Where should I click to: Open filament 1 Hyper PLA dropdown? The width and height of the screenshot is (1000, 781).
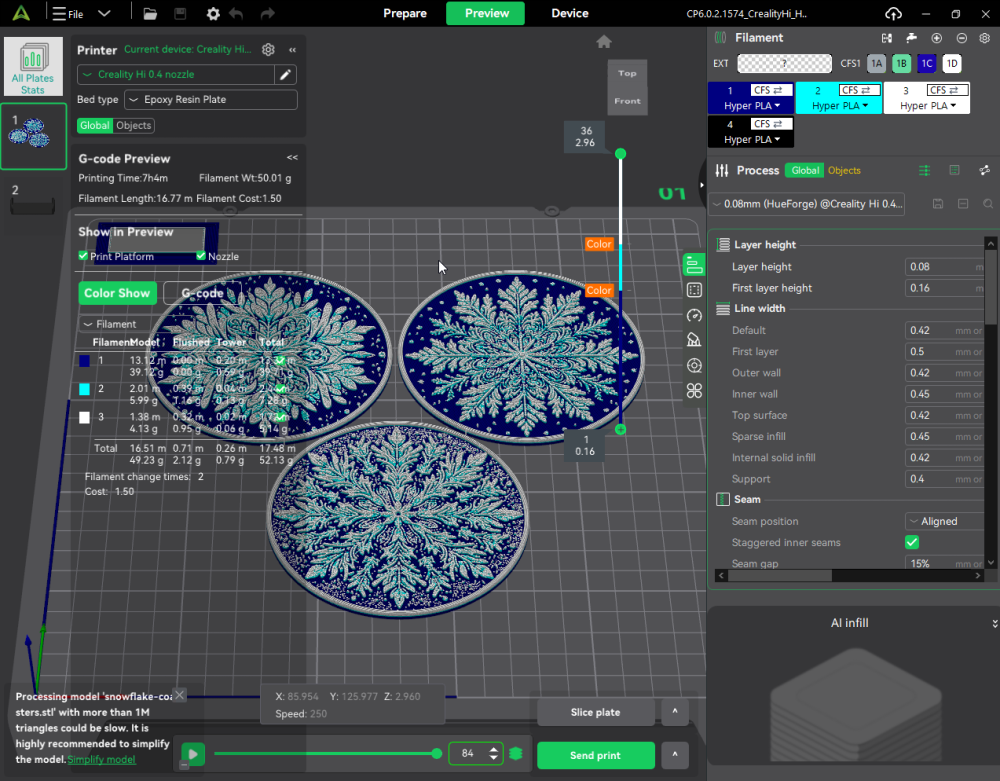point(751,106)
